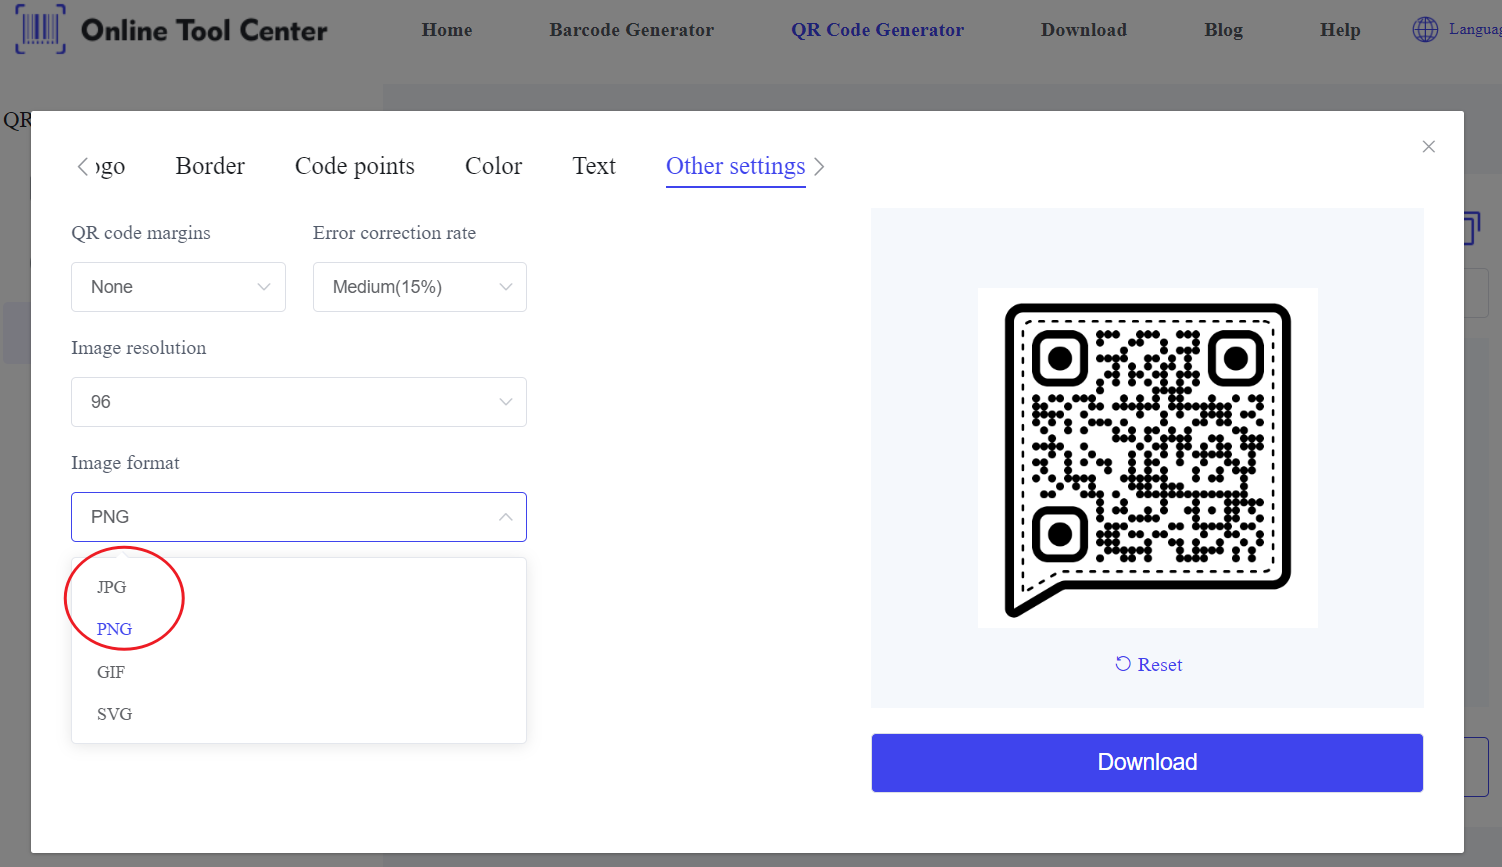
Task: Click the Reset link under the preview
Action: click(1149, 665)
